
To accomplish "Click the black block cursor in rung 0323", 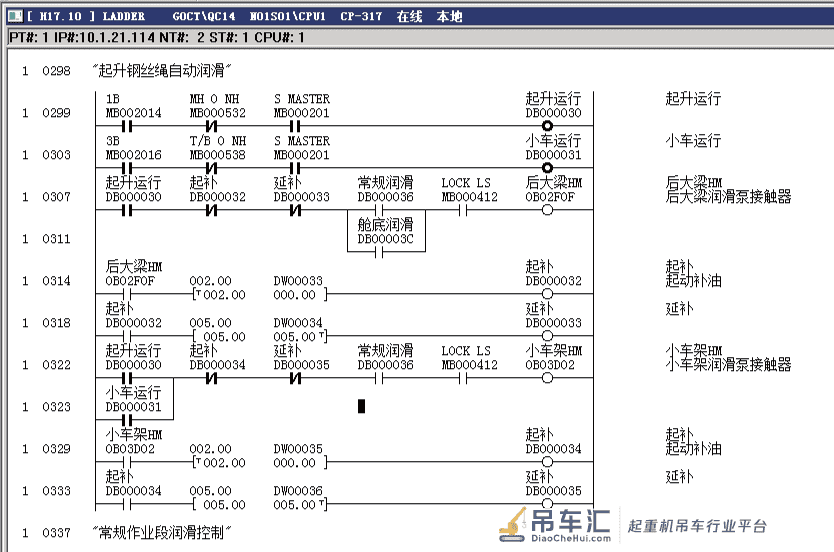I will coord(361,406).
